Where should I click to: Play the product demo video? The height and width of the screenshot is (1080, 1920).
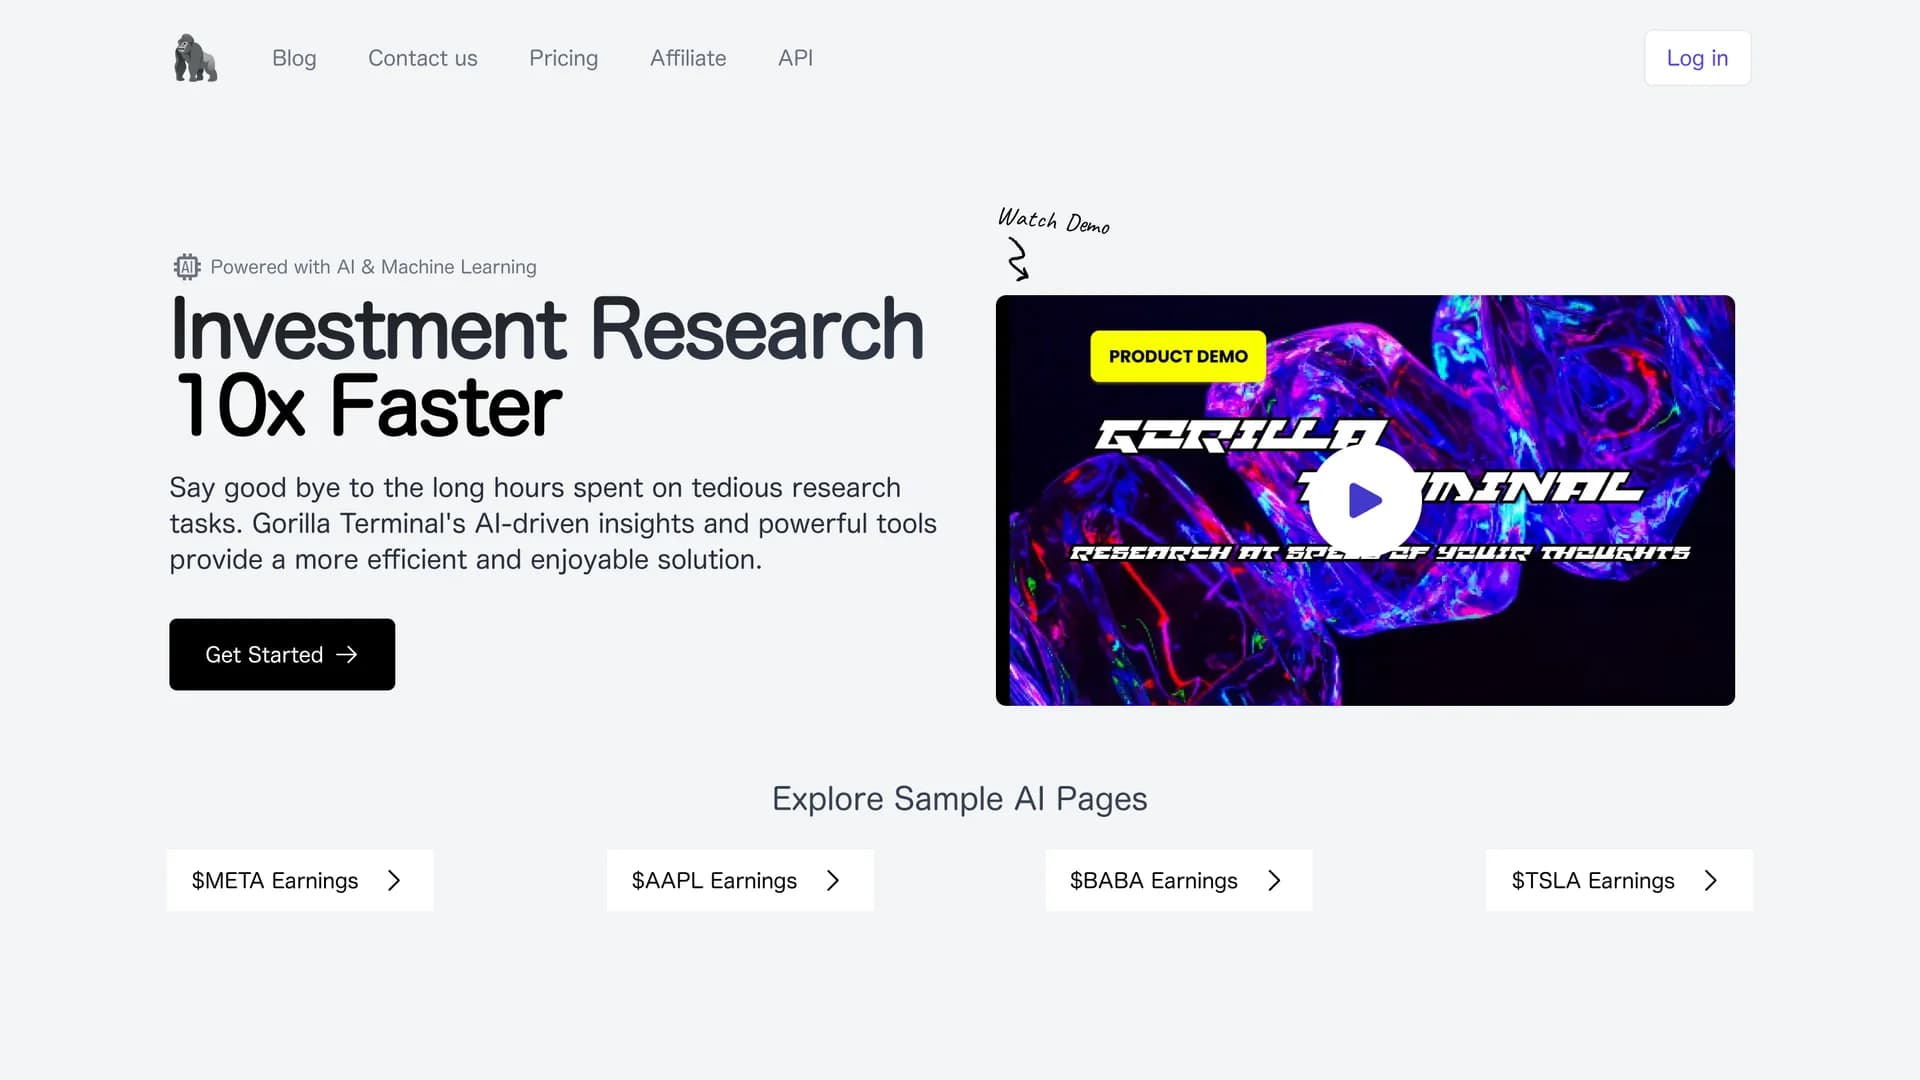1365,500
